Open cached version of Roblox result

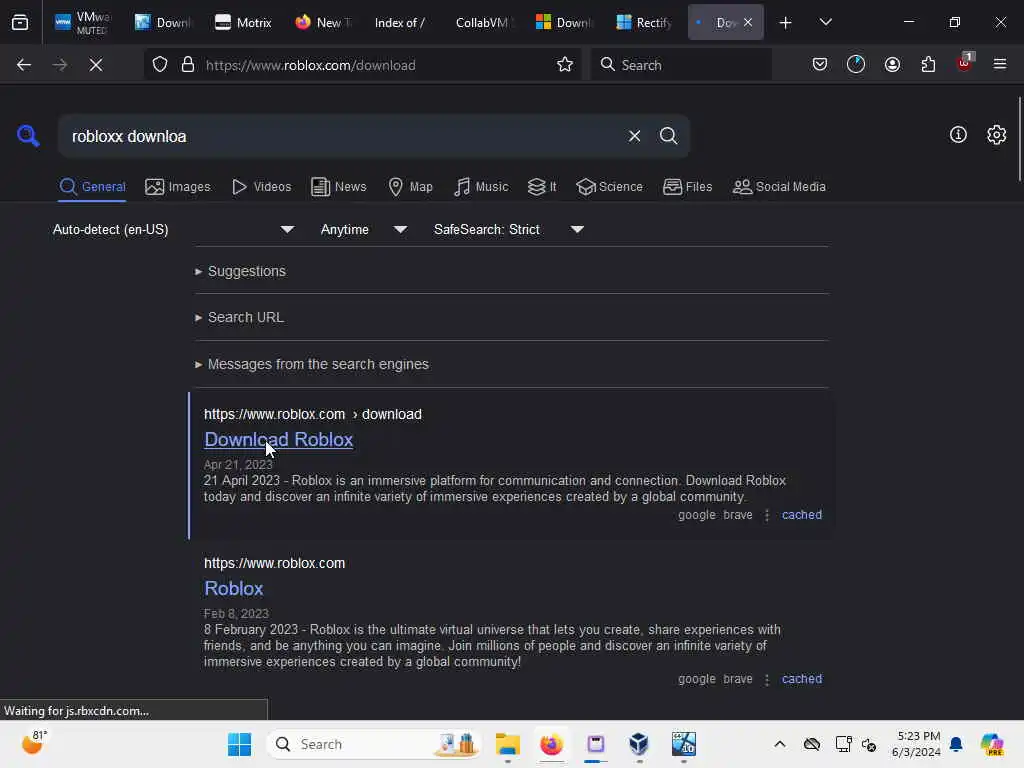pos(802,679)
